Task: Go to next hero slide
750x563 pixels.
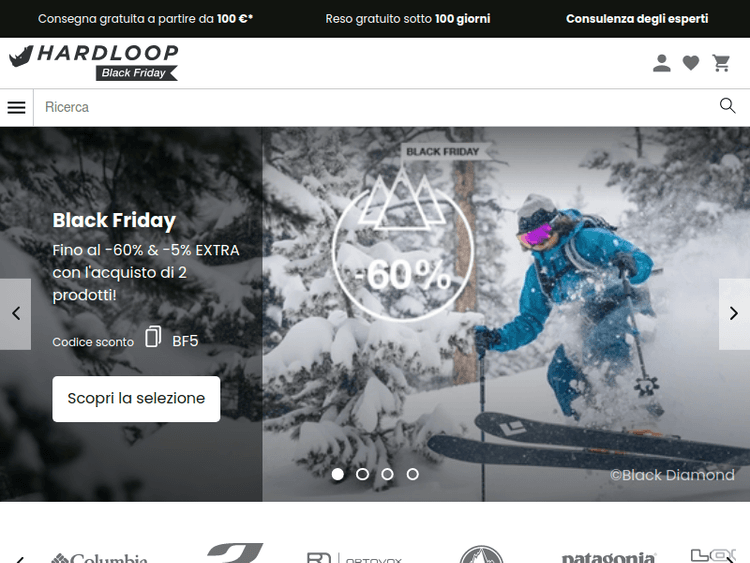Action: [734, 314]
